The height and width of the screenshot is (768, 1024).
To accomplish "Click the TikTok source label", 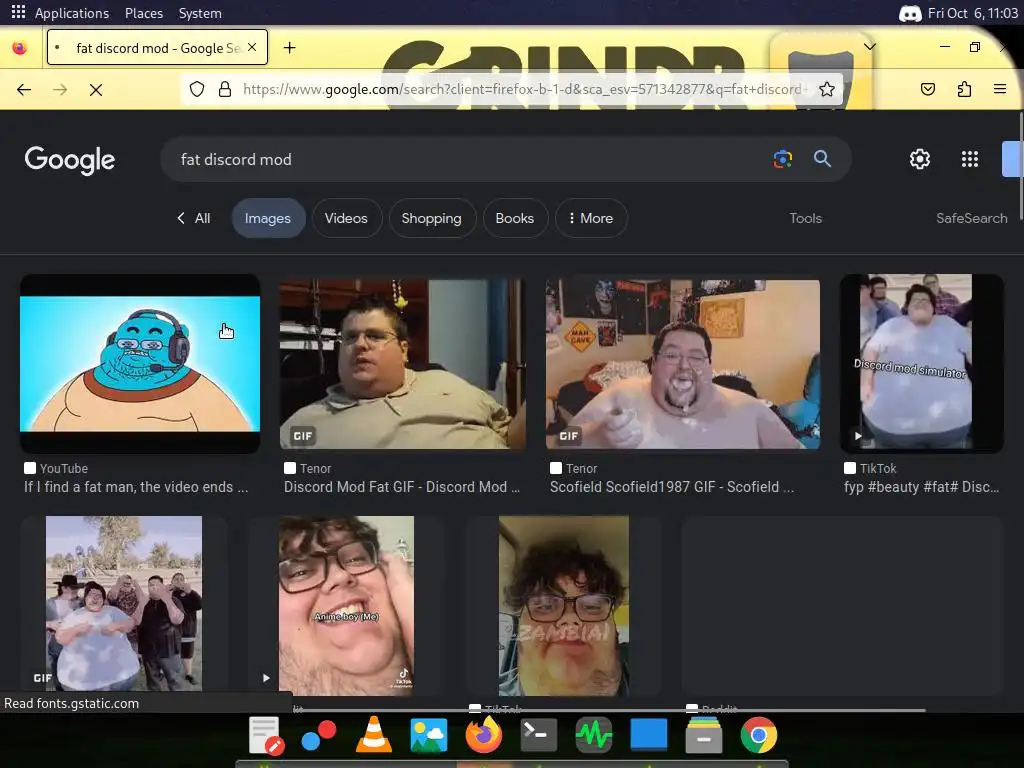I will click(x=878, y=468).
